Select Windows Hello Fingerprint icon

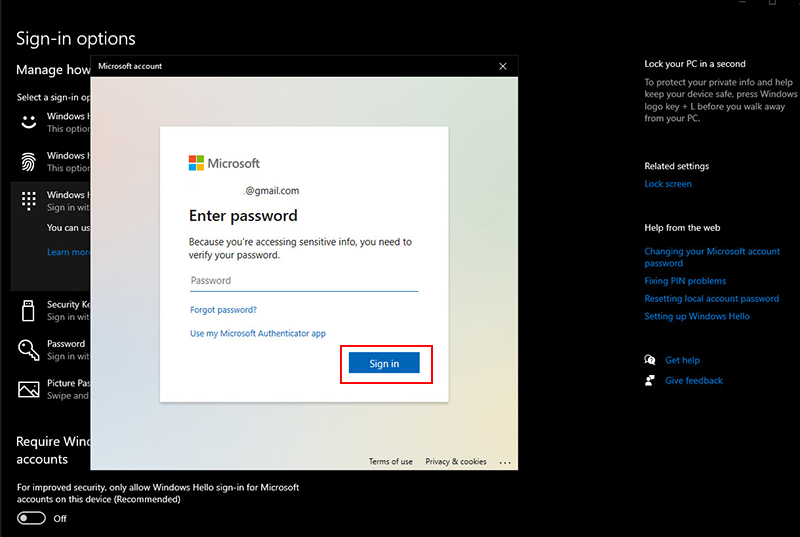29,162
